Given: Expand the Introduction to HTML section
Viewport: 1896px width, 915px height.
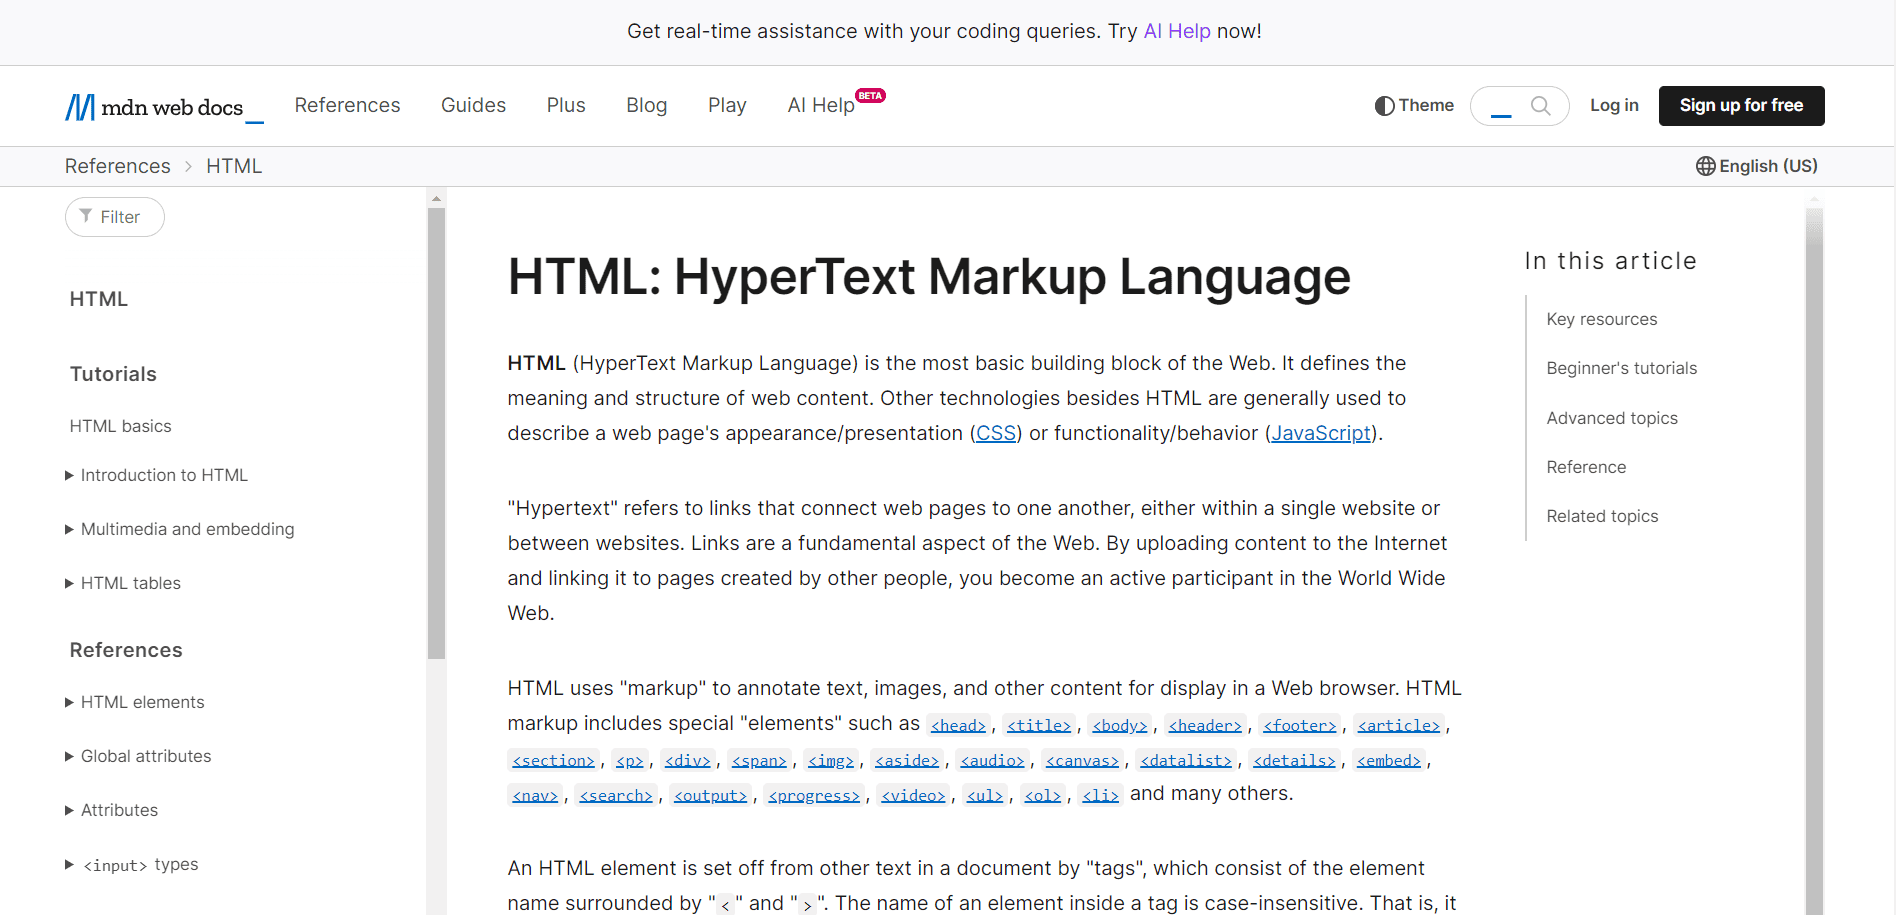Looking at the screenshot, I should pos(70,476).
